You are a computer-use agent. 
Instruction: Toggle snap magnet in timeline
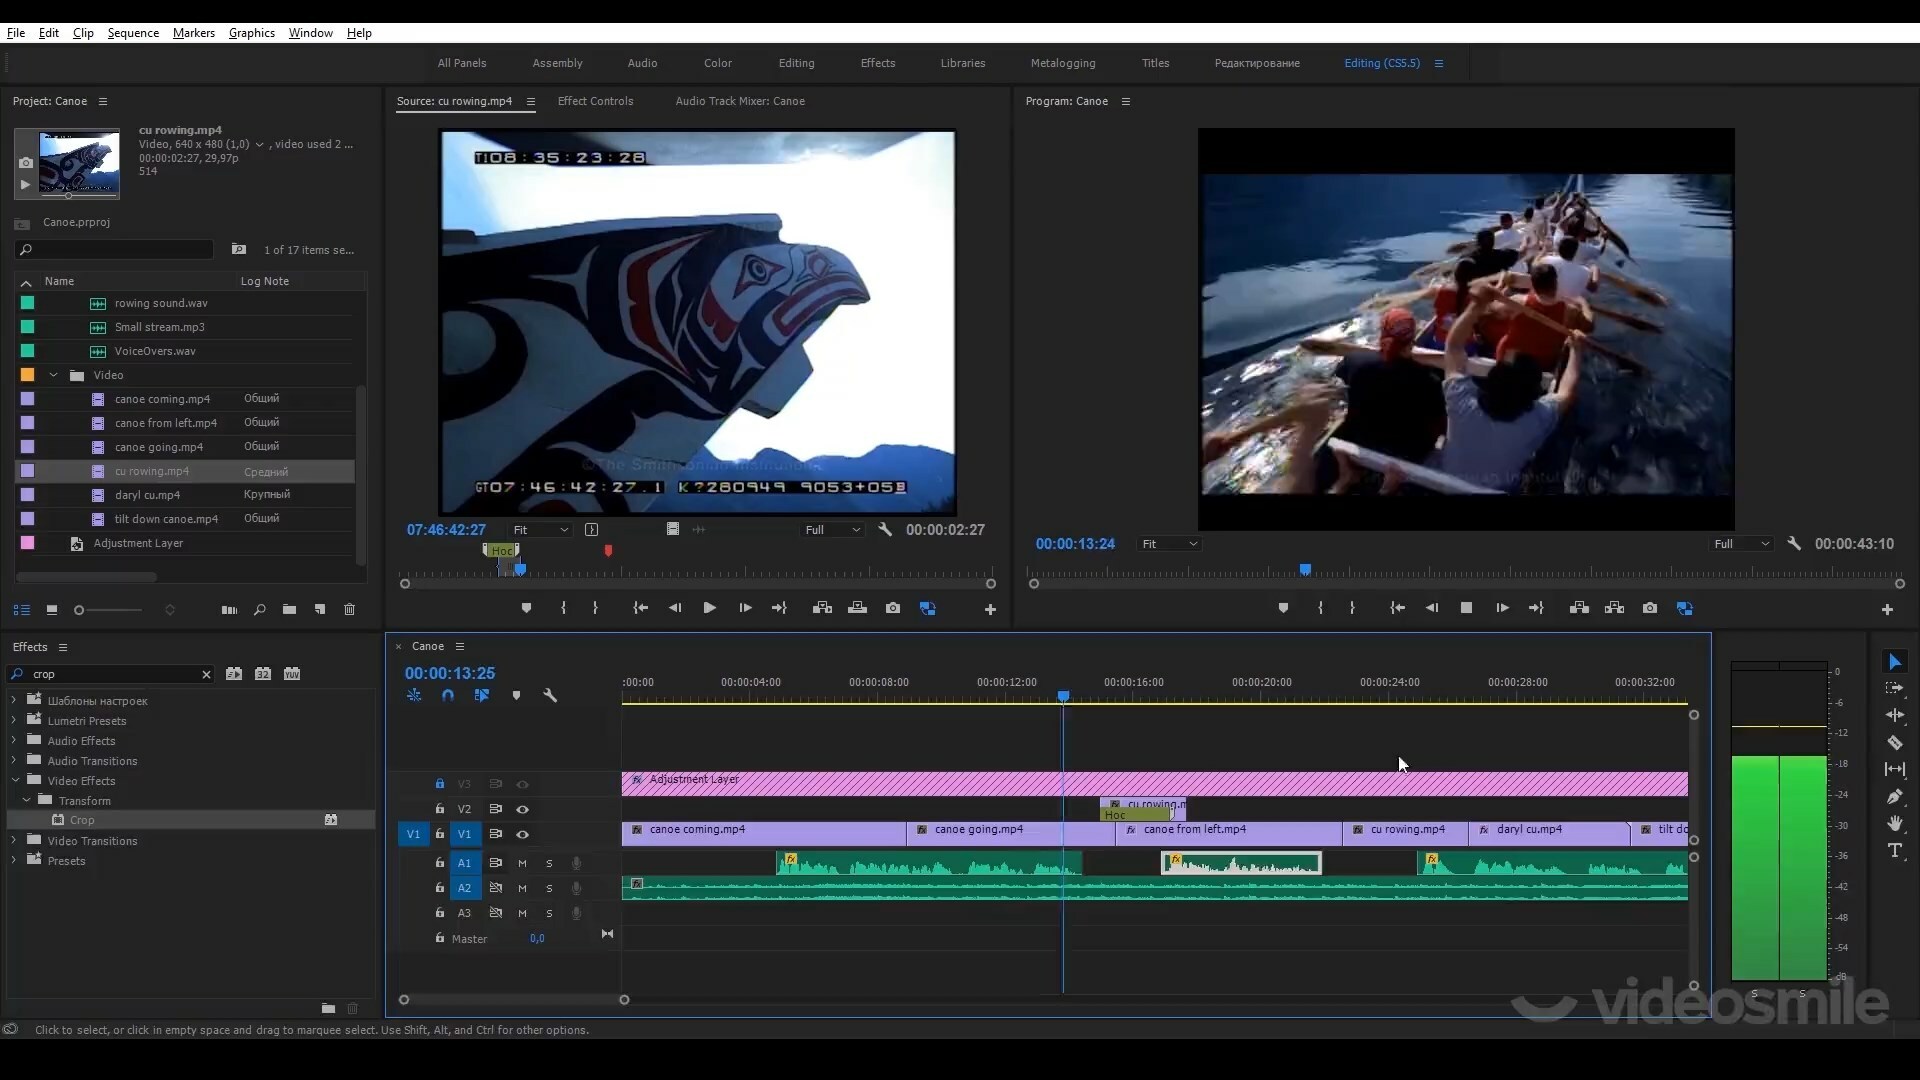pos(448,695)
